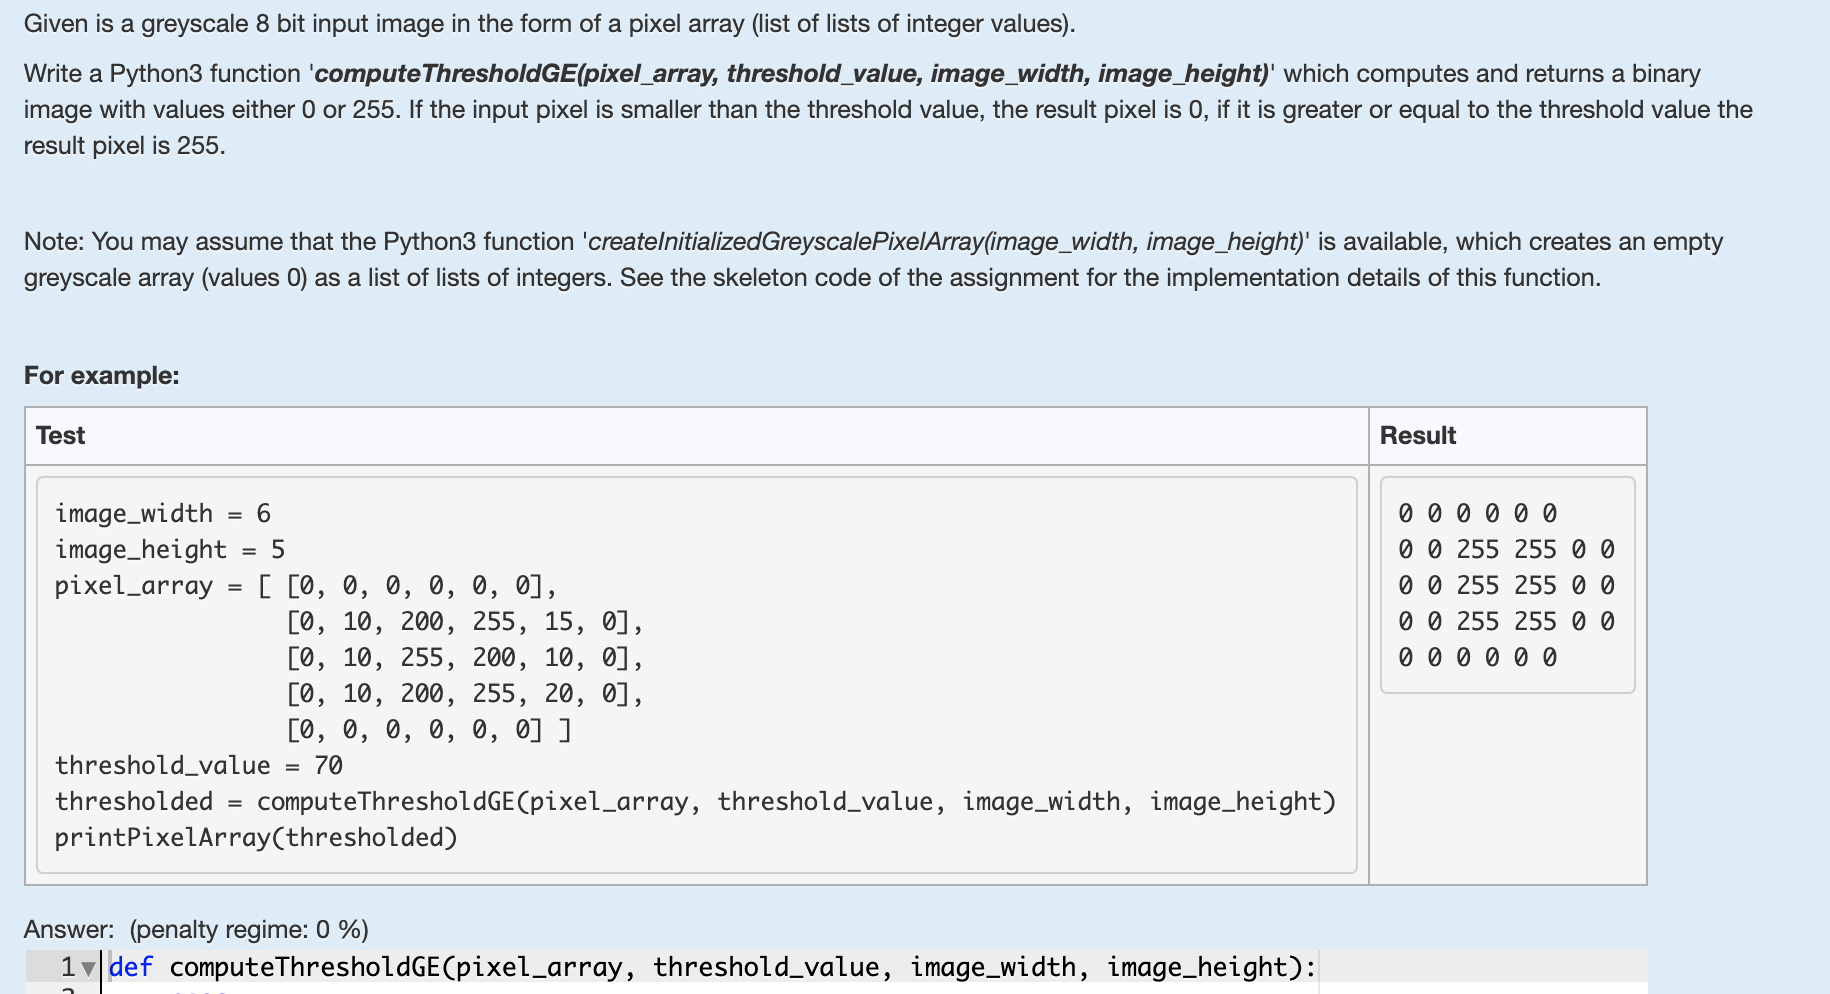Click the 'pixel_array = [' first row in test
Screen dimensions: 1830x994
point(305,586)
